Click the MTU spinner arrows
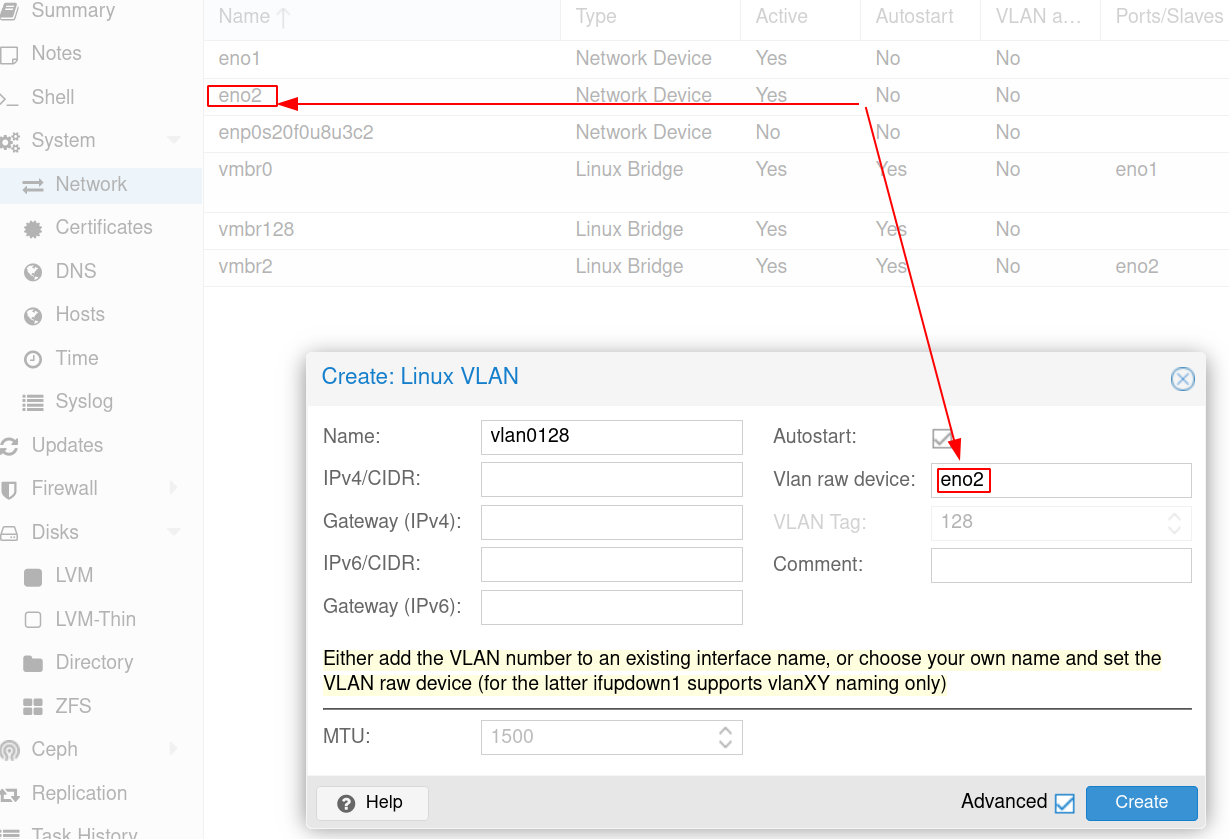Viewport: 1229px width, 839px height. (726, 737)
